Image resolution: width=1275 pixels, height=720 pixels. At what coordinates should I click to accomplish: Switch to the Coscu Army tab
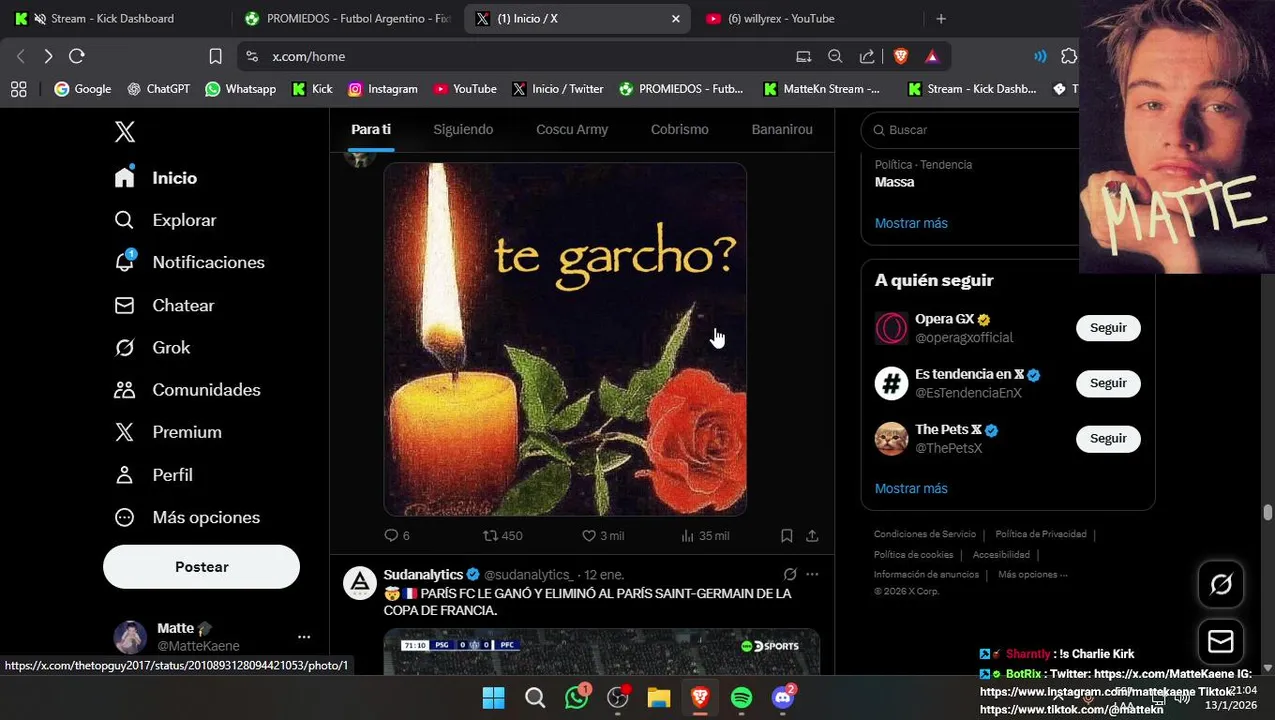coord(572,130)
